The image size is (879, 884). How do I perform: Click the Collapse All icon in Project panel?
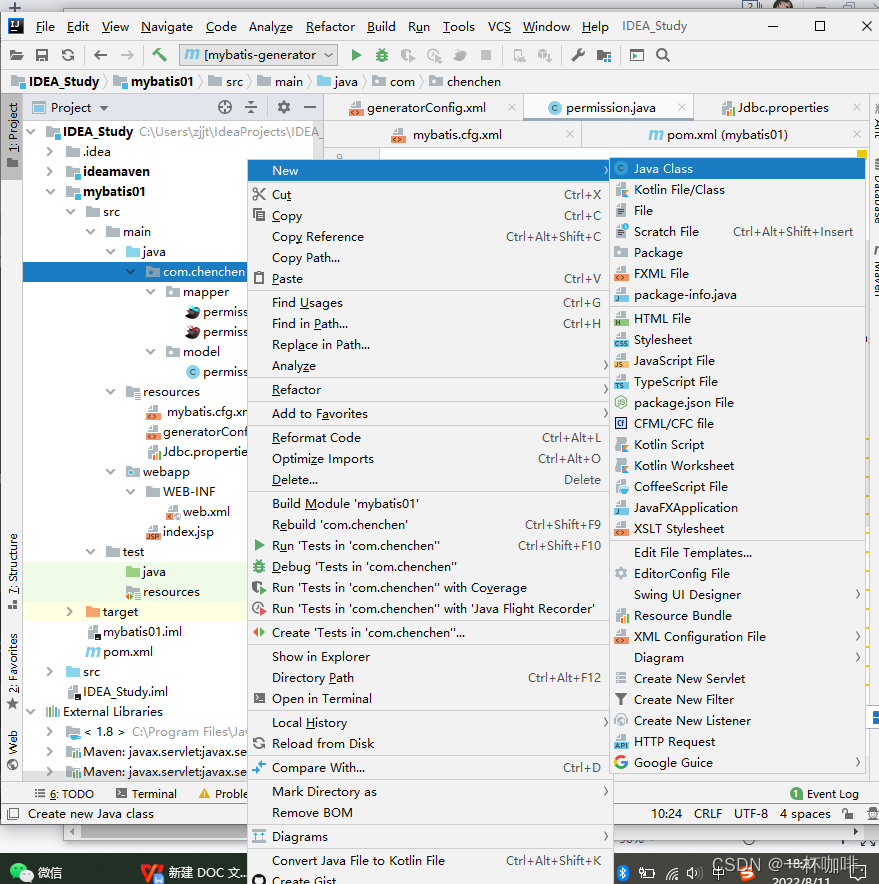(x=251, y=107)
